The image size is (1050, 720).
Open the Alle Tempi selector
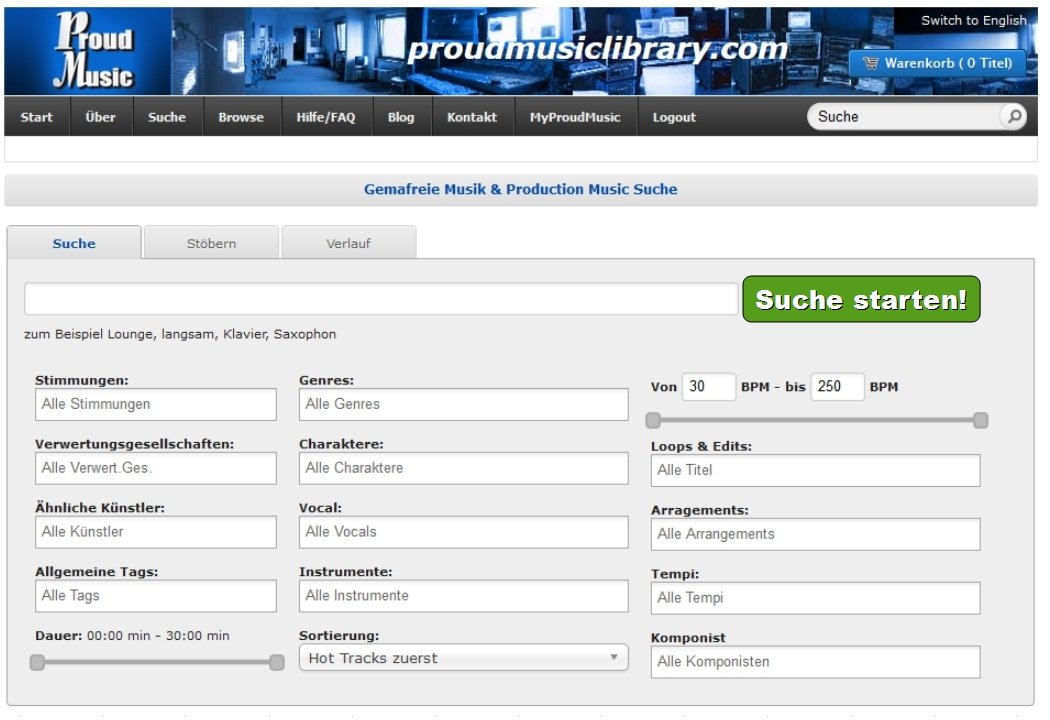tap(816, 598)
